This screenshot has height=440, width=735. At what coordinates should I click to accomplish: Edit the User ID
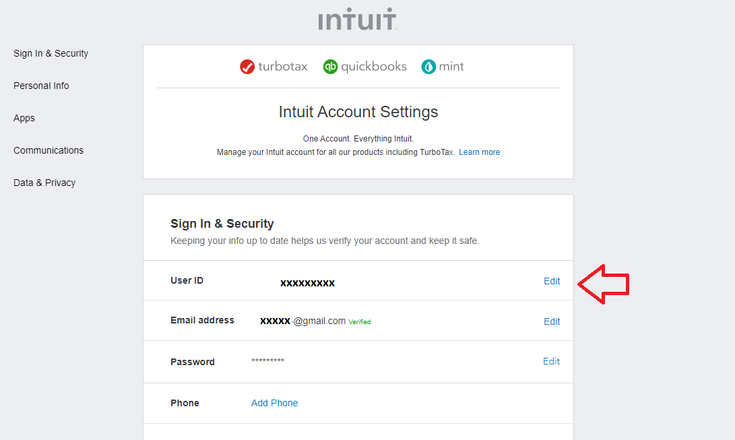[552, 281]
